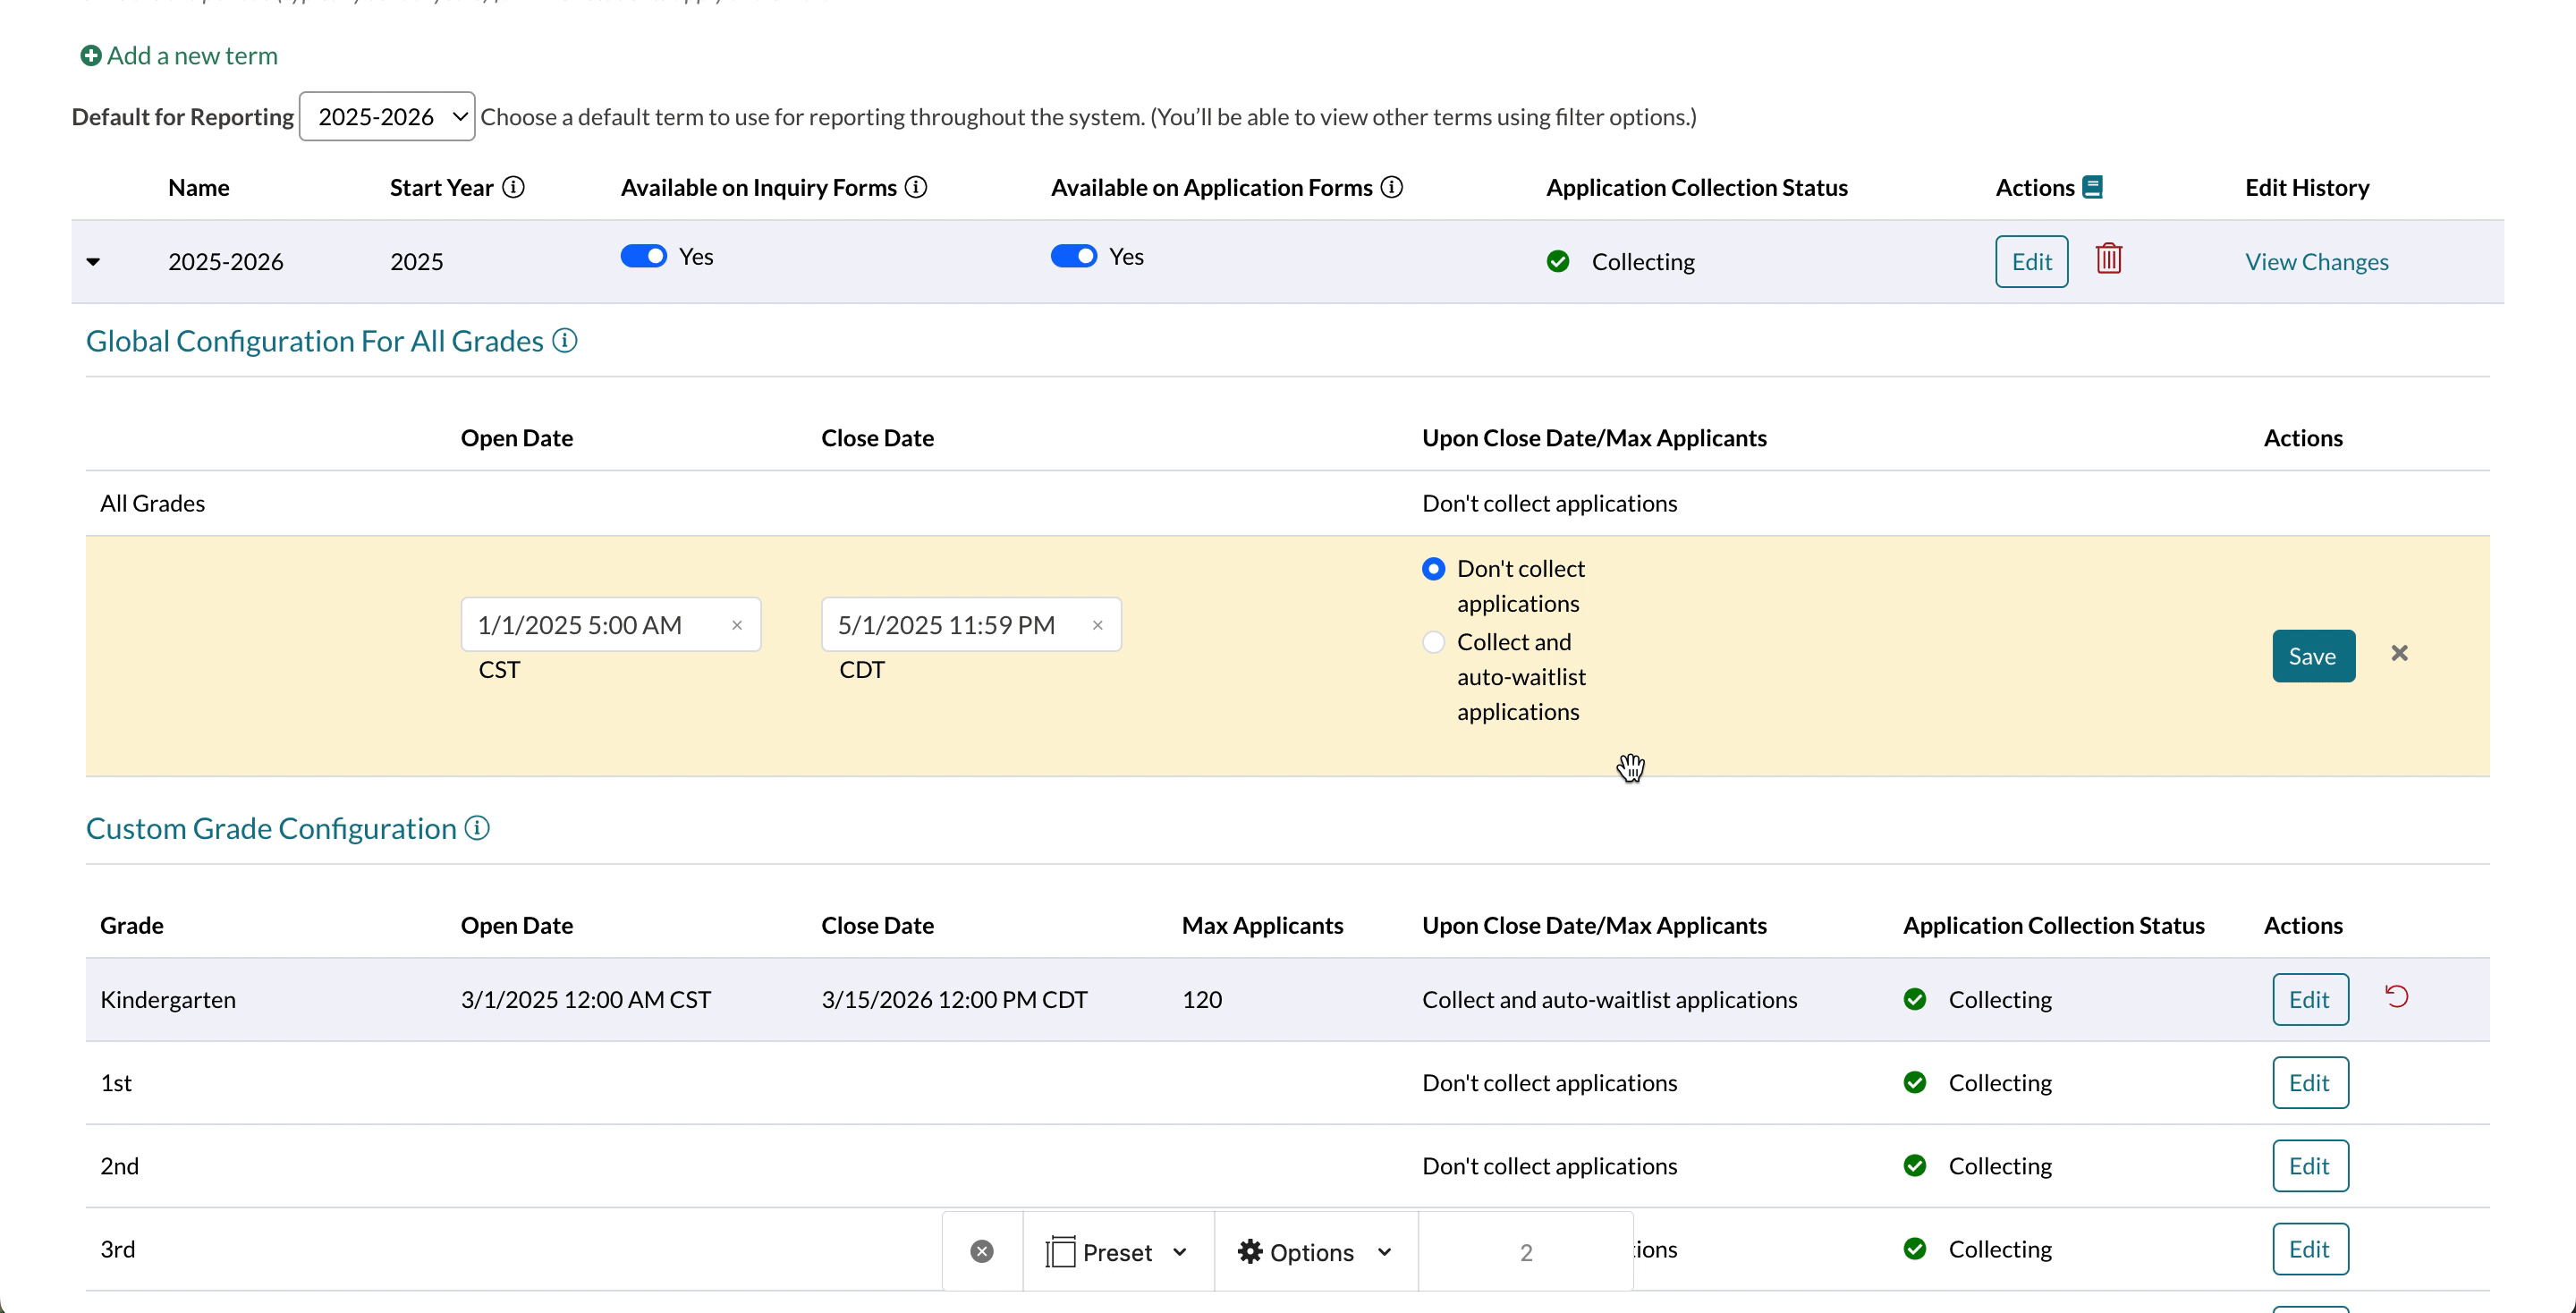The height and width of the screenshot is (1313, 2576).
Task: Click Available on Inquiry Forms info icon
Action: pos(915,187)
